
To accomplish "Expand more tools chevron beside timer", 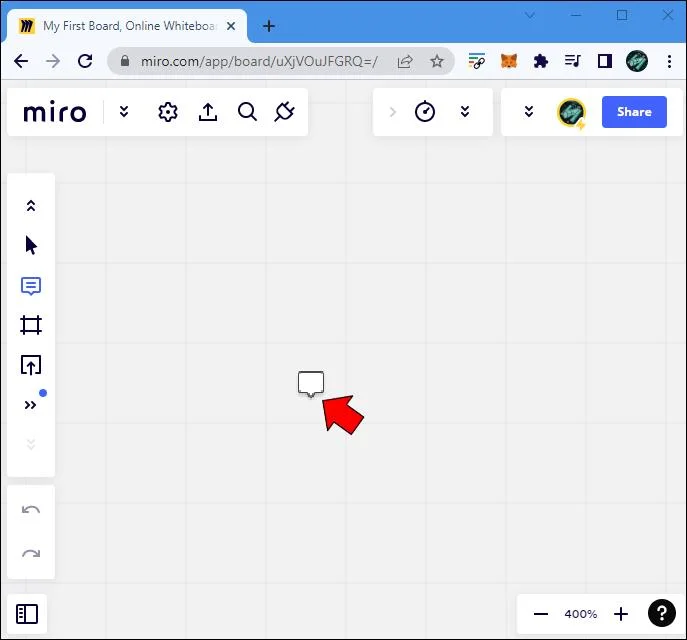I will coord(465,112).
